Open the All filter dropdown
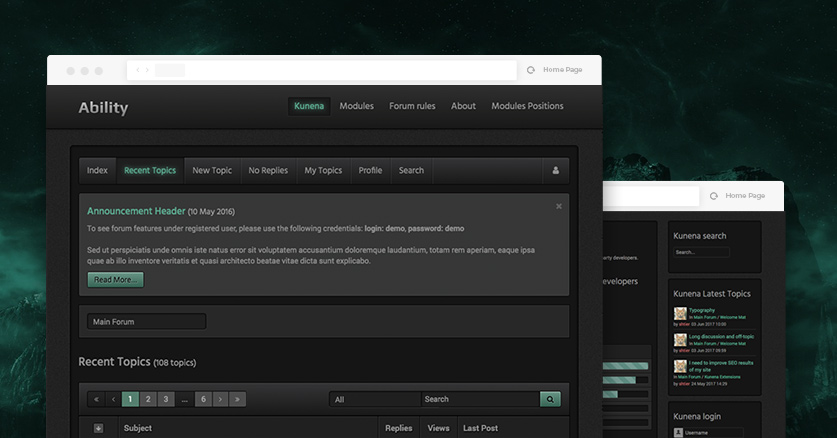Viewport: 837px width, 438px height. tap(375, 399)
